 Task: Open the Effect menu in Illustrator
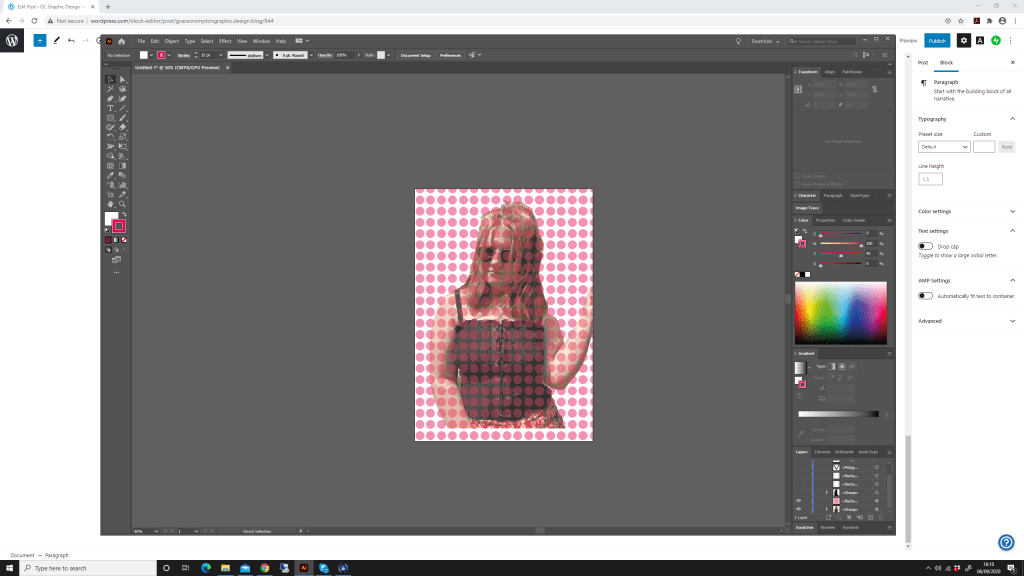click(x=225, y=41)
